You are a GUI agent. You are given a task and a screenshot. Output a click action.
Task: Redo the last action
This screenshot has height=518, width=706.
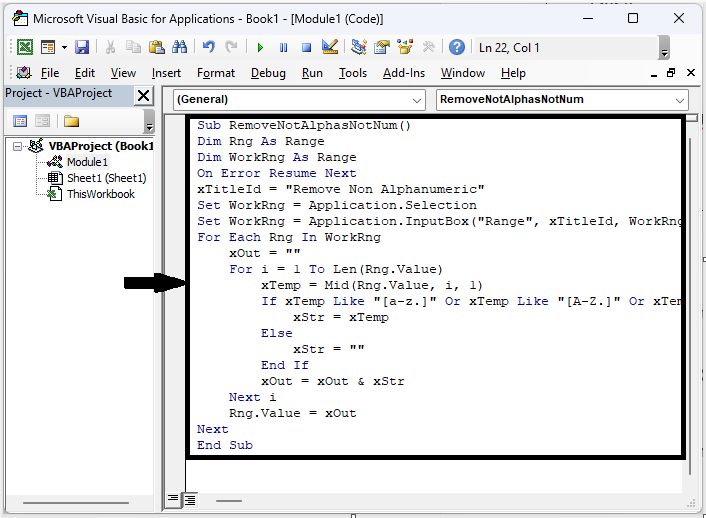[x=231, y=47]
